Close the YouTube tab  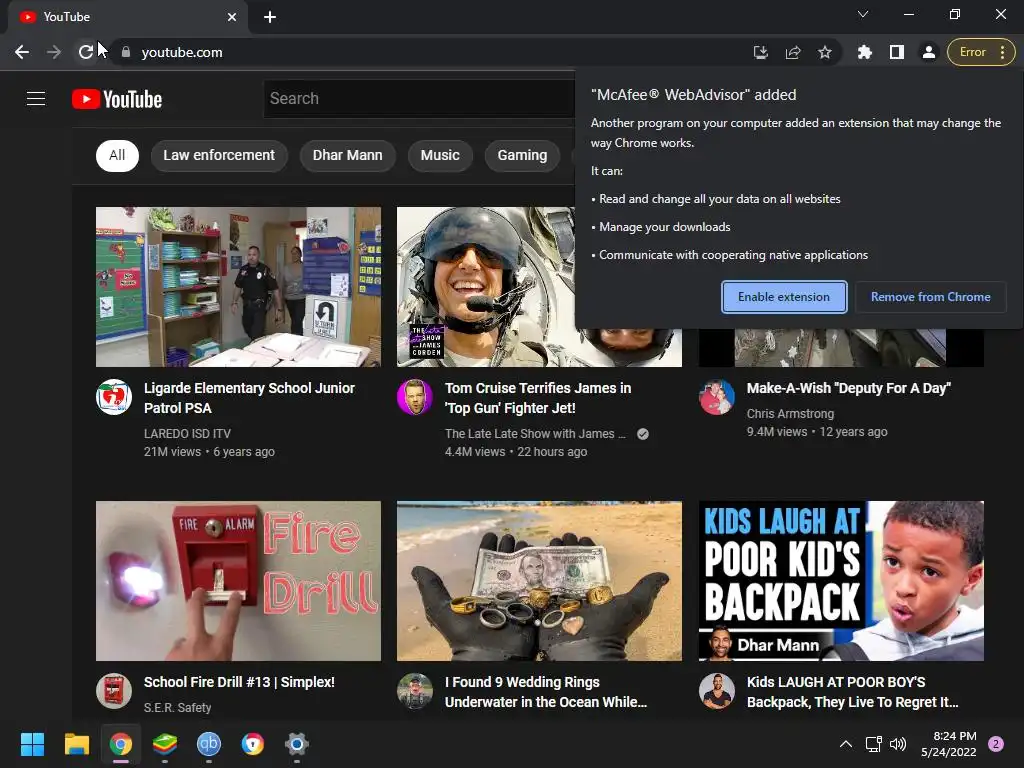pos(232,17)
